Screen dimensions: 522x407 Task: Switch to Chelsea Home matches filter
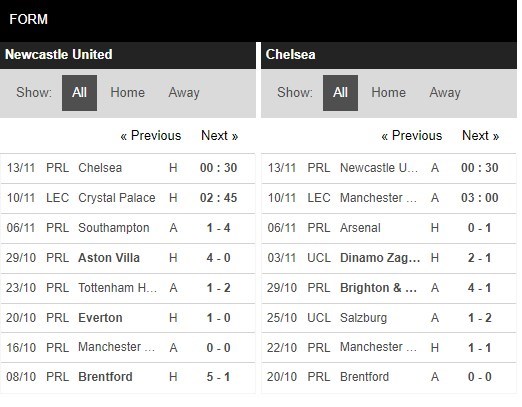pos(389,93)
